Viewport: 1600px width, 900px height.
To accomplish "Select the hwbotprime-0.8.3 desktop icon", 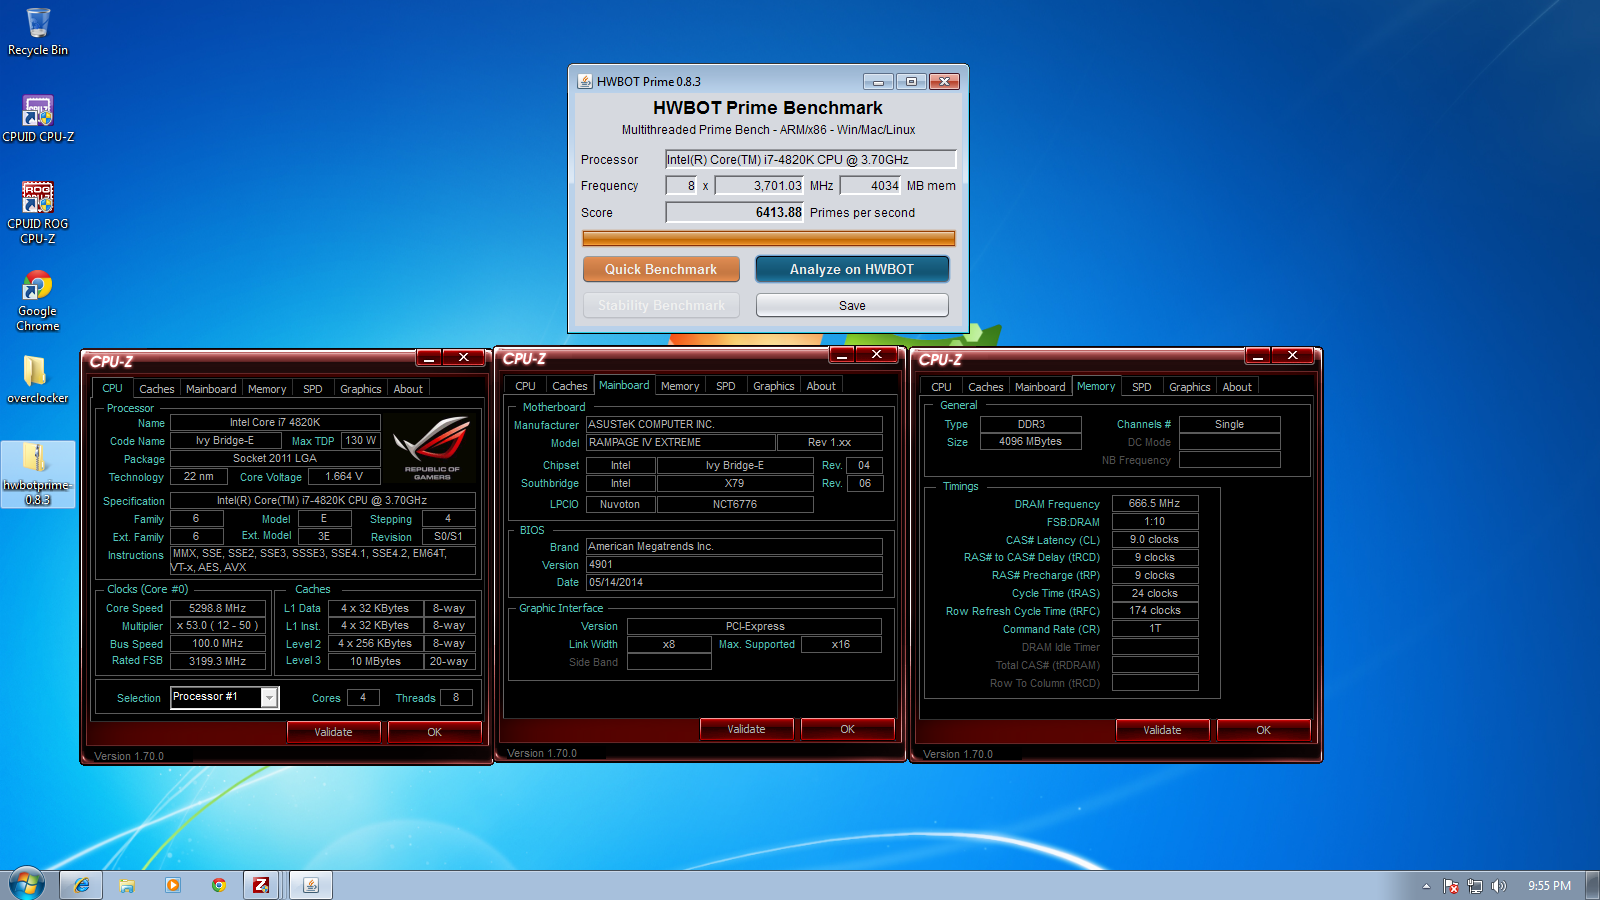I will click(38, 474).
